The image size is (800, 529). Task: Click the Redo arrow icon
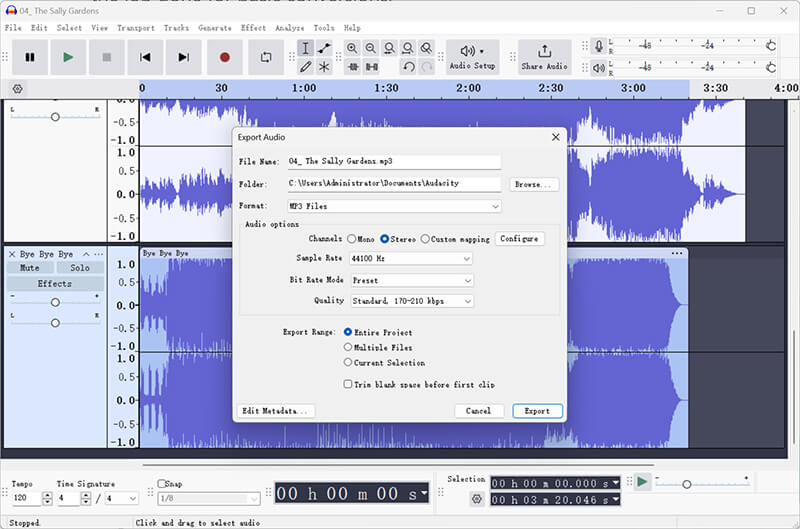click(427, 67)
